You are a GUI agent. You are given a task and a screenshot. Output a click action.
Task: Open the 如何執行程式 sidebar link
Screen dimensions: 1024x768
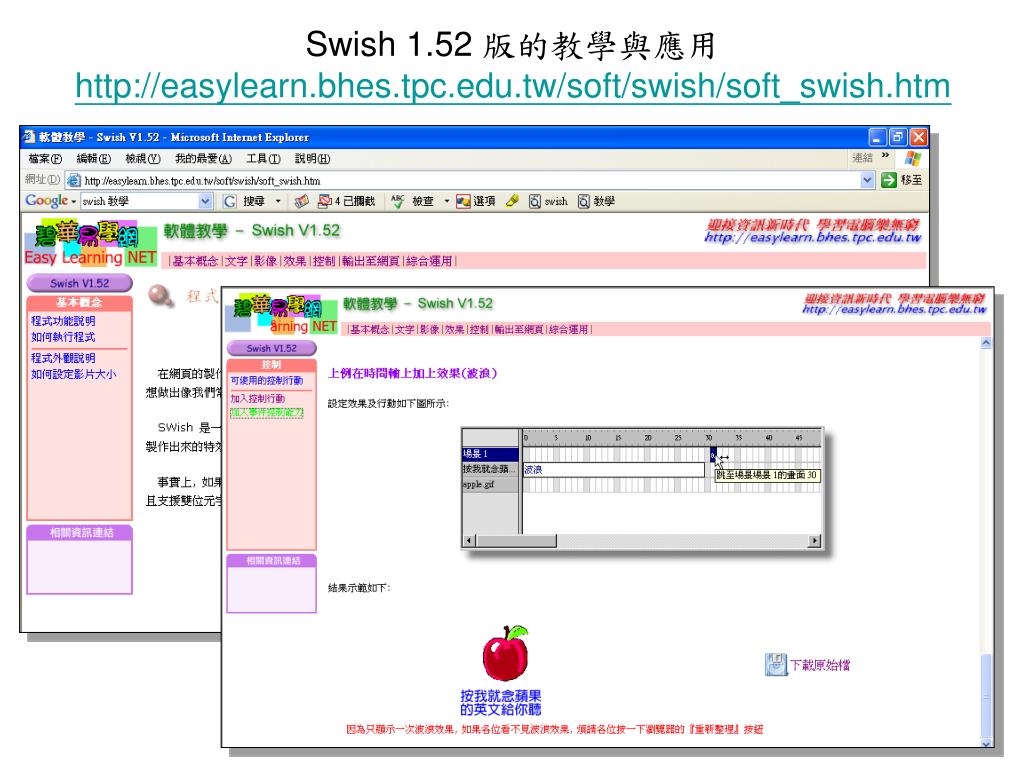point(63,337)
